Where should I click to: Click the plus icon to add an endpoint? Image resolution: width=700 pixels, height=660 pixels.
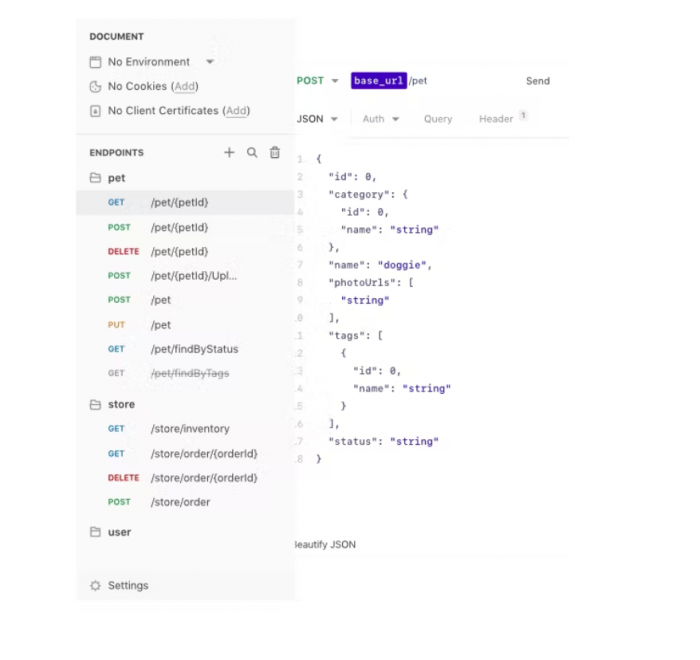coord(229,153)
